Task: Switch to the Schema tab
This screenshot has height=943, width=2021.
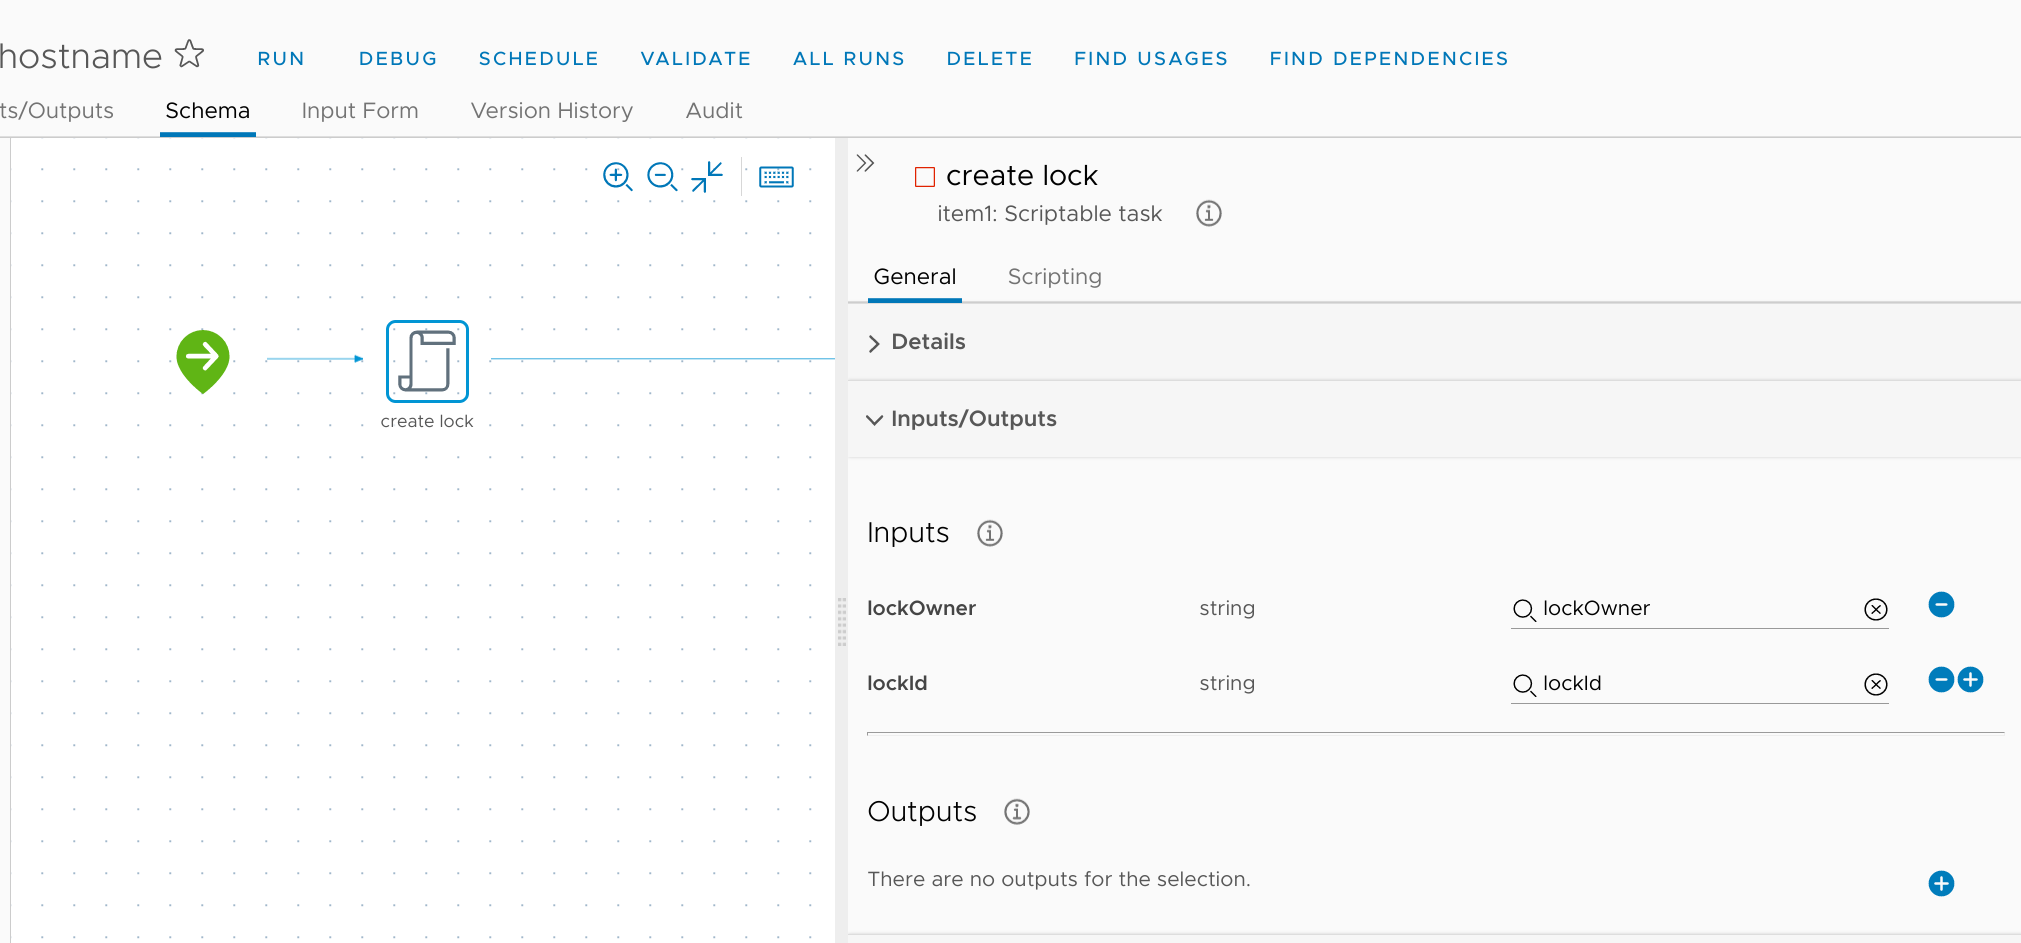Action: click(x=208, y=111)
